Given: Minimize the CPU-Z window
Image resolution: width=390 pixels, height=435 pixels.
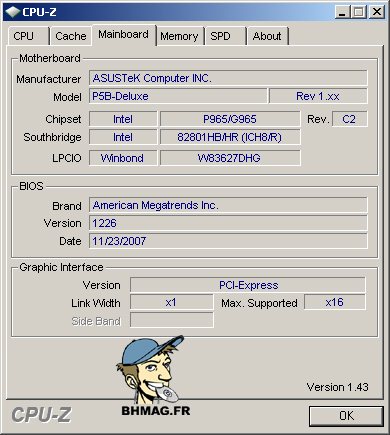Looking at the screenshot, I should (x=342, y=12).
